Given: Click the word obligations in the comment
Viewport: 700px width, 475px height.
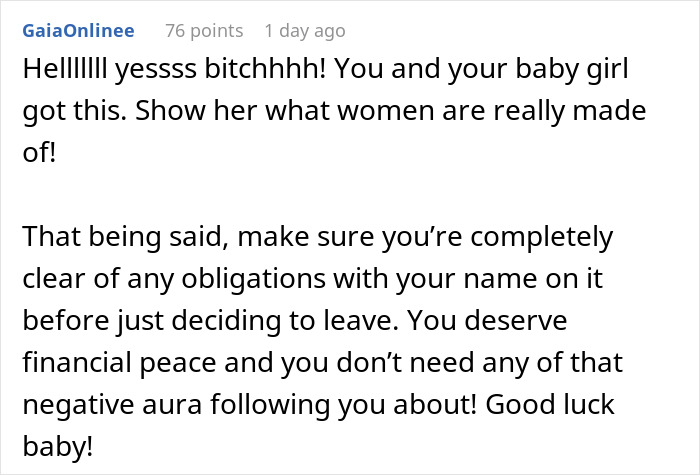Looking at the screenshot, I should (x=254, y=279).
